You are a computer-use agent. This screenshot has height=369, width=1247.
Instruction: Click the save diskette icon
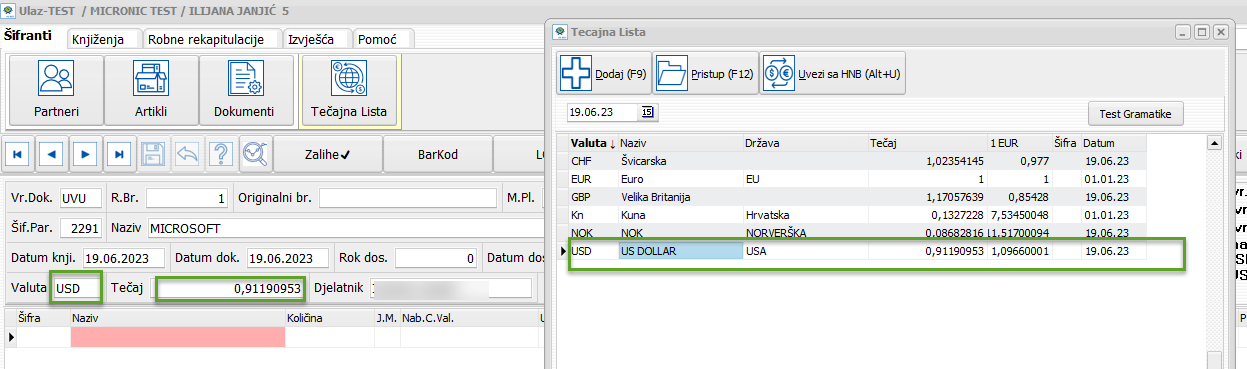153,154
